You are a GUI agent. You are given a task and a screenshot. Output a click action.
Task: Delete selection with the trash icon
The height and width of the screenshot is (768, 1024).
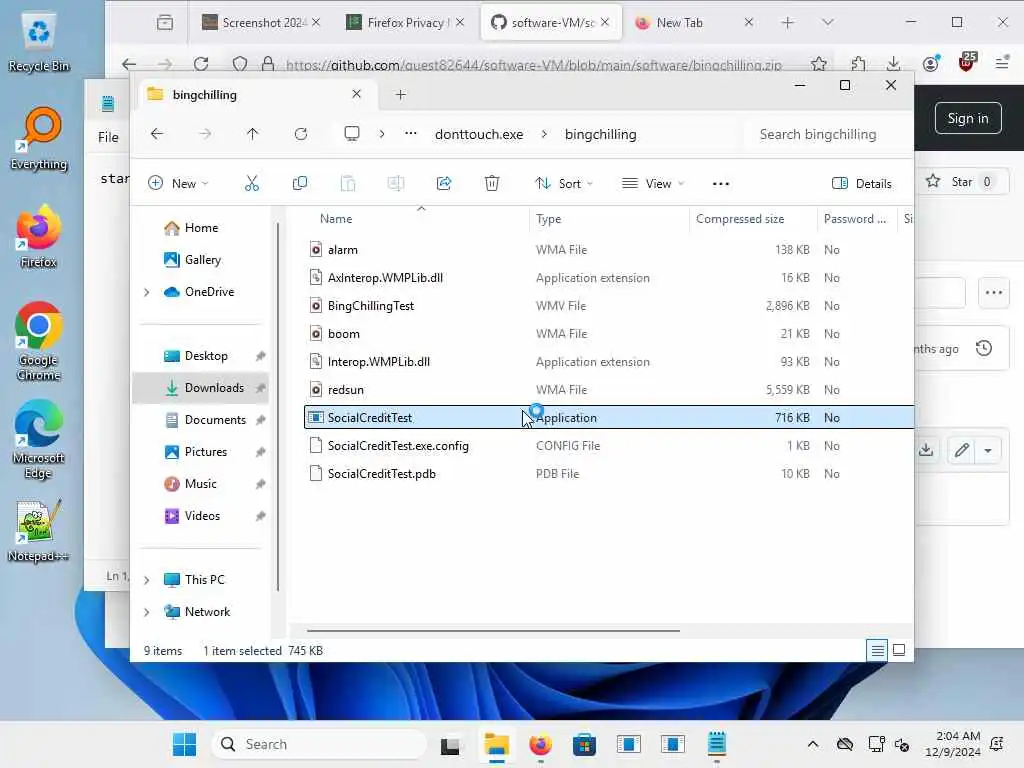click(x=492, y=184)
